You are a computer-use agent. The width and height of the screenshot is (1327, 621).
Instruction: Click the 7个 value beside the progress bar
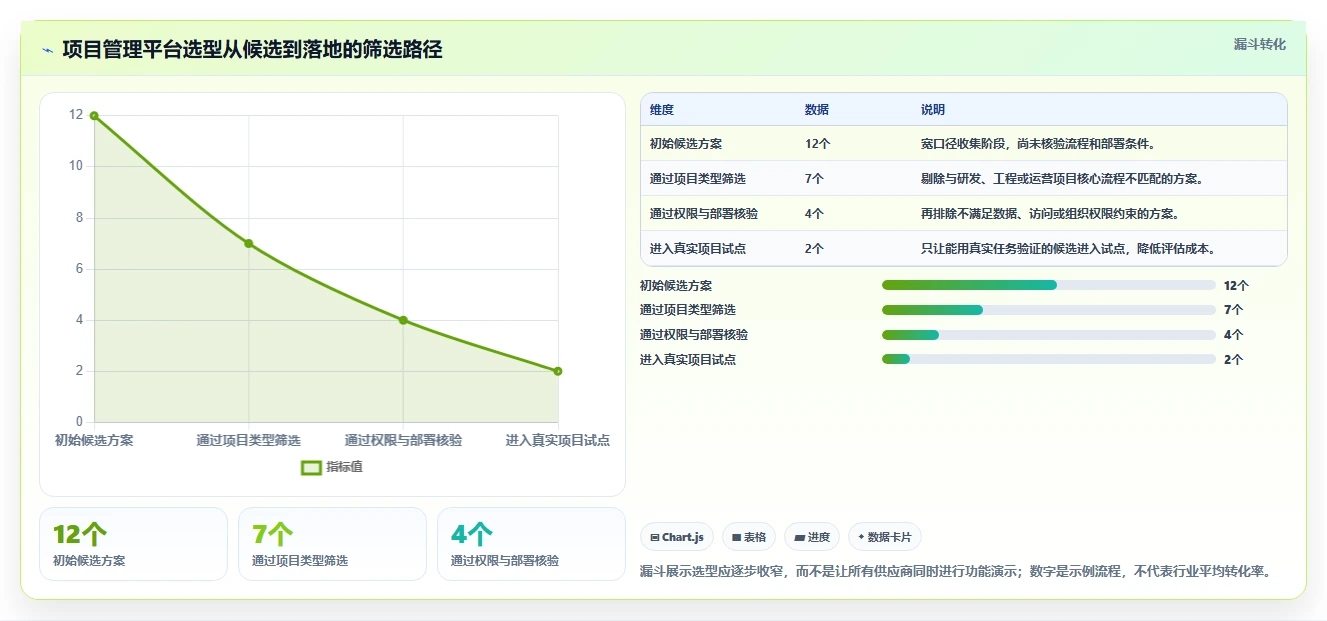tap(1234, 310)
